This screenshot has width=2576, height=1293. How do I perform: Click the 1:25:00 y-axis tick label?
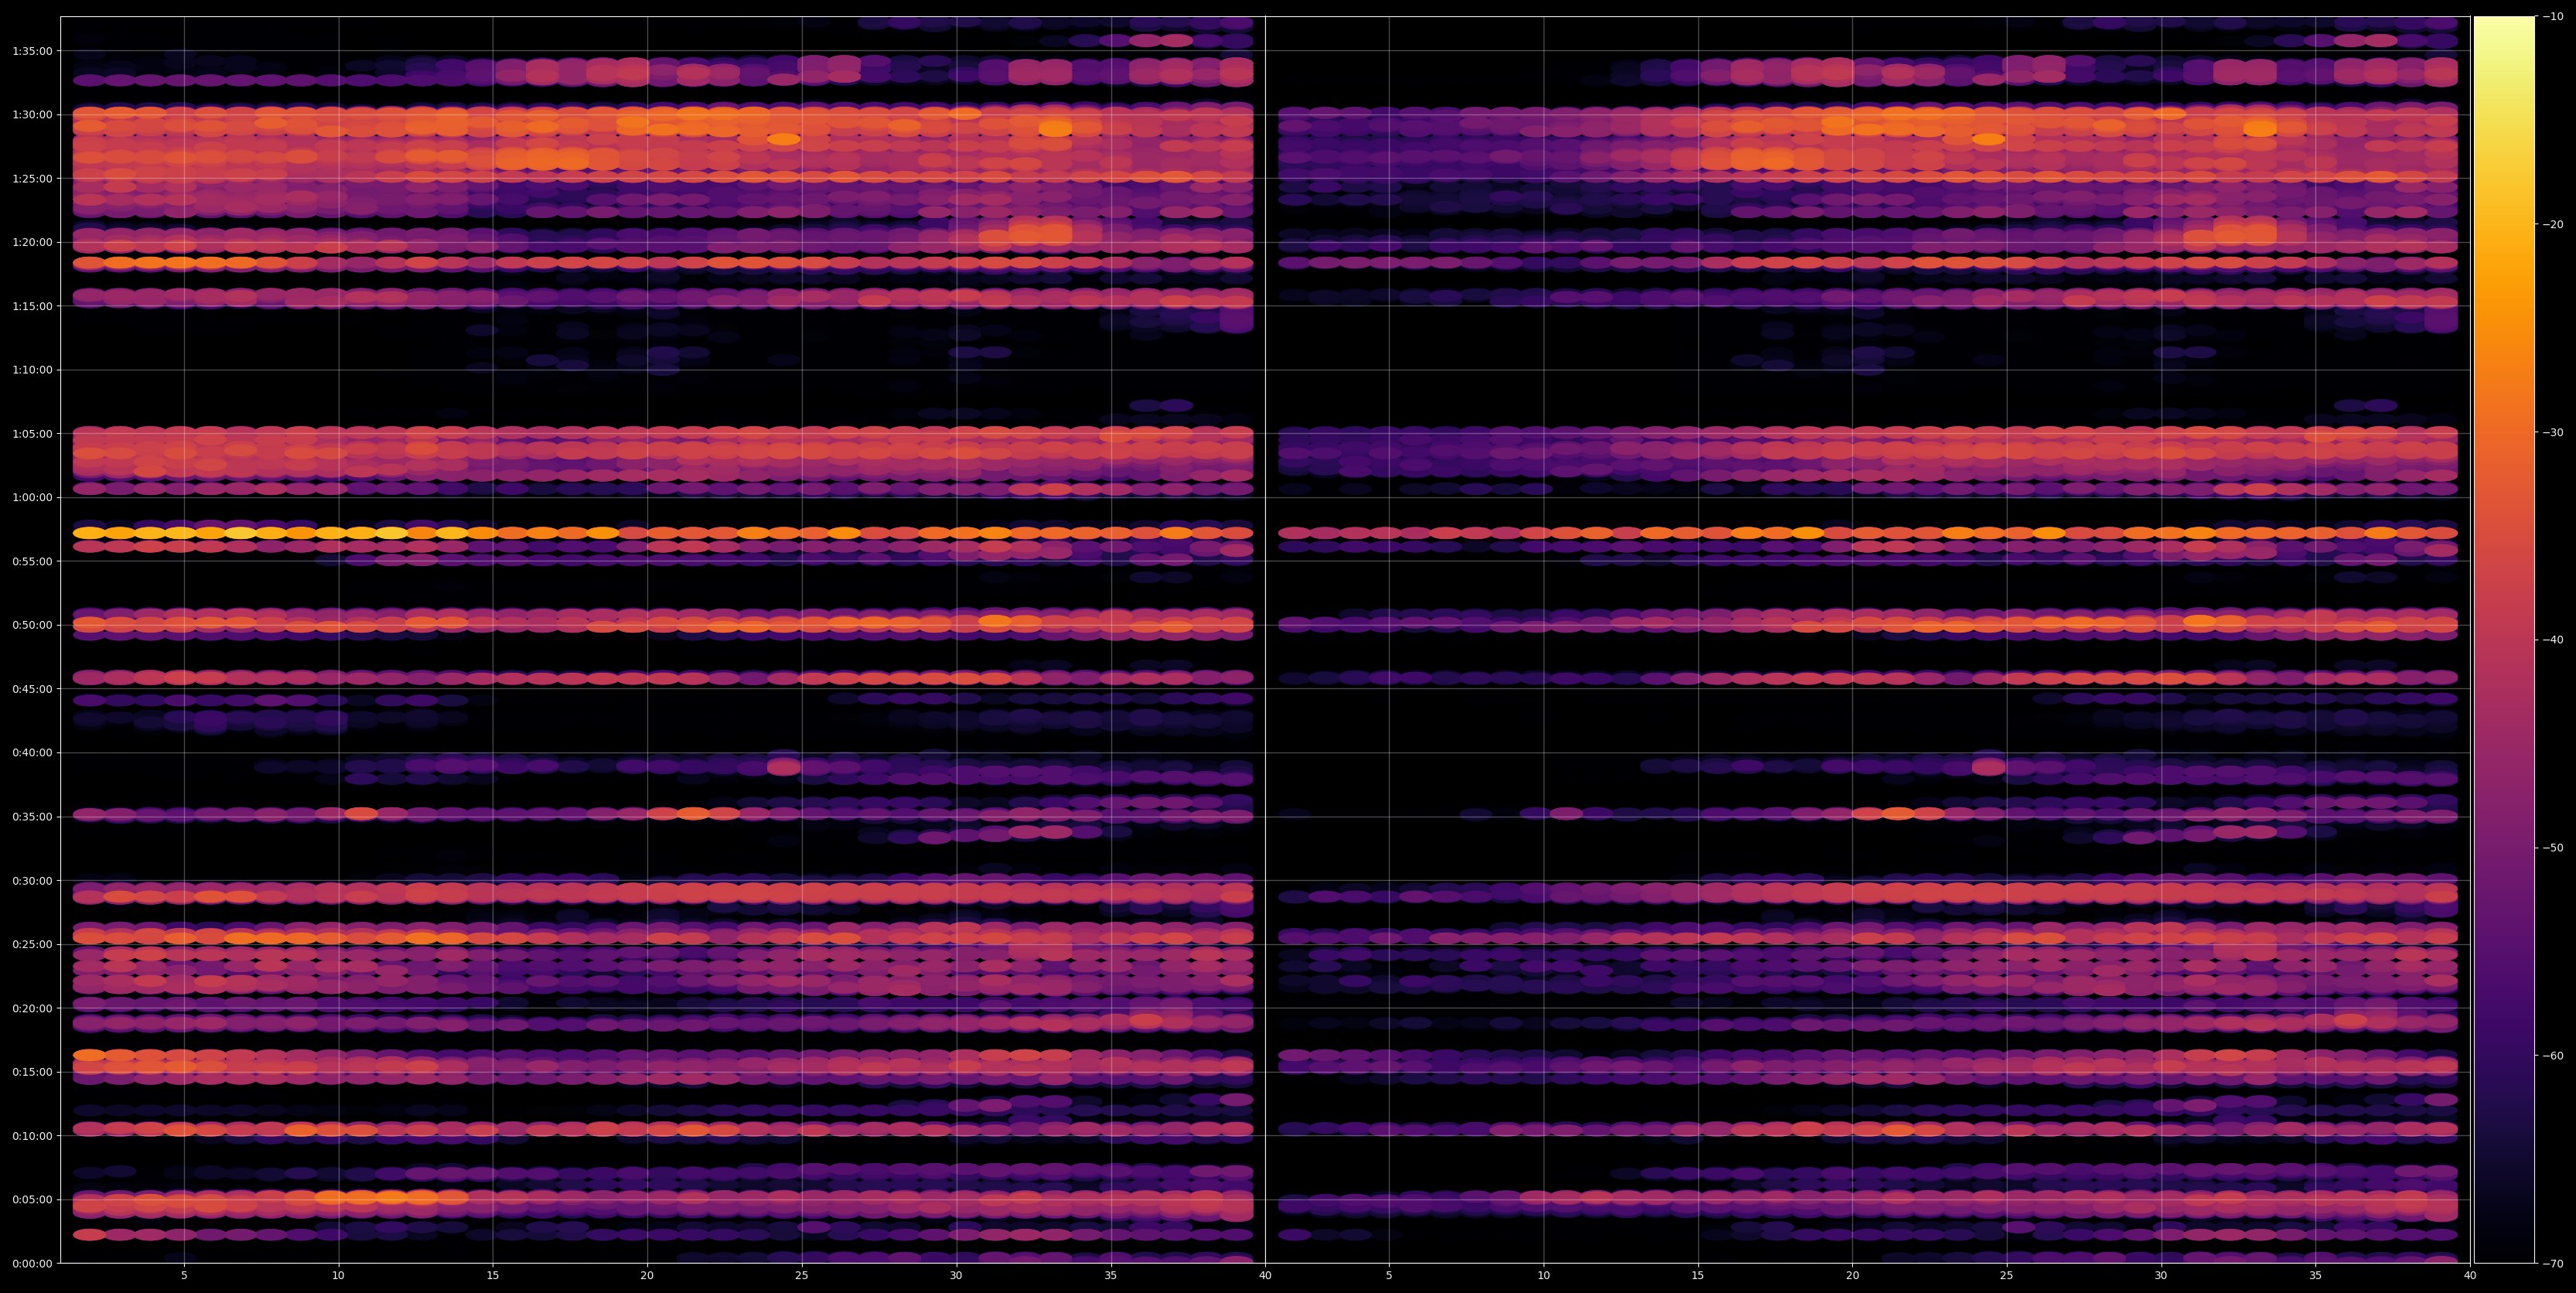[x=32, y=178]
